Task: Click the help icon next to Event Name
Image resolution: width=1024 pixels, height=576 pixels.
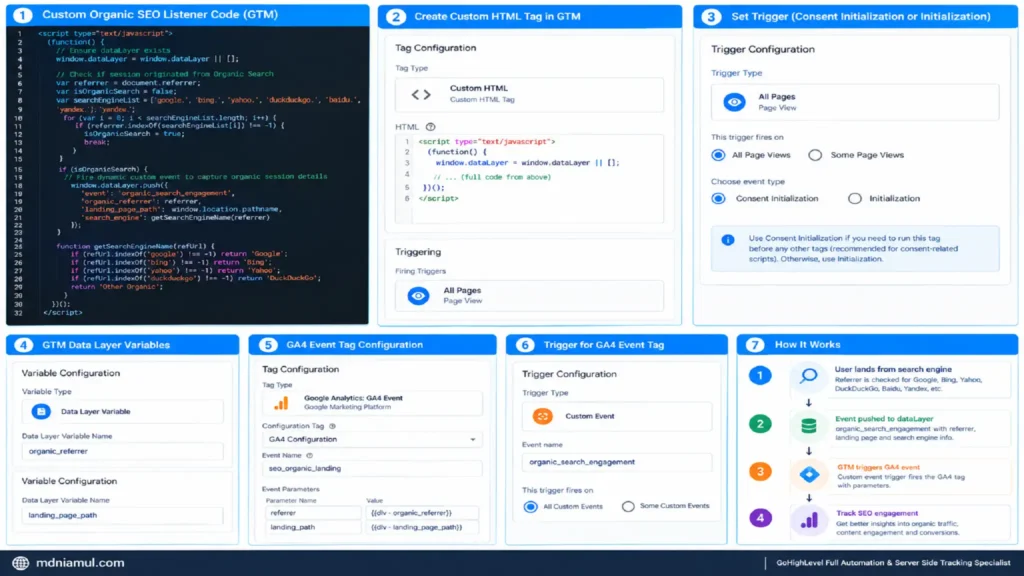Action: tap(310, 455)
